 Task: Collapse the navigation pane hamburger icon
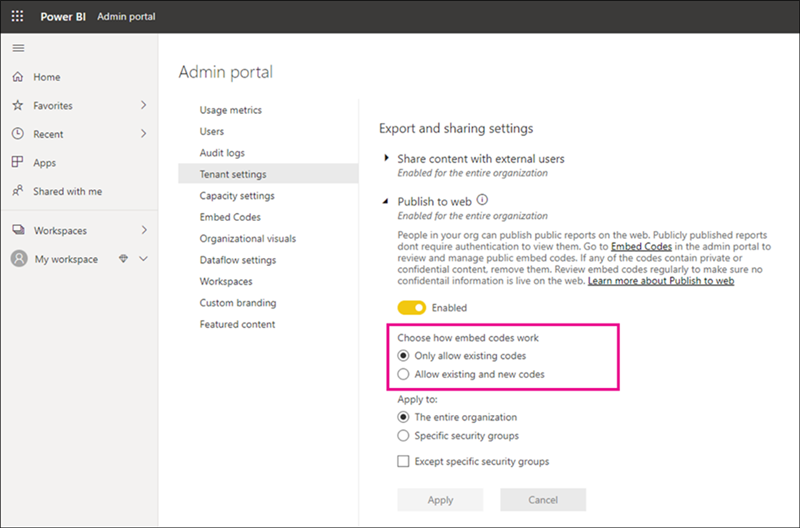tap(17, 48)
